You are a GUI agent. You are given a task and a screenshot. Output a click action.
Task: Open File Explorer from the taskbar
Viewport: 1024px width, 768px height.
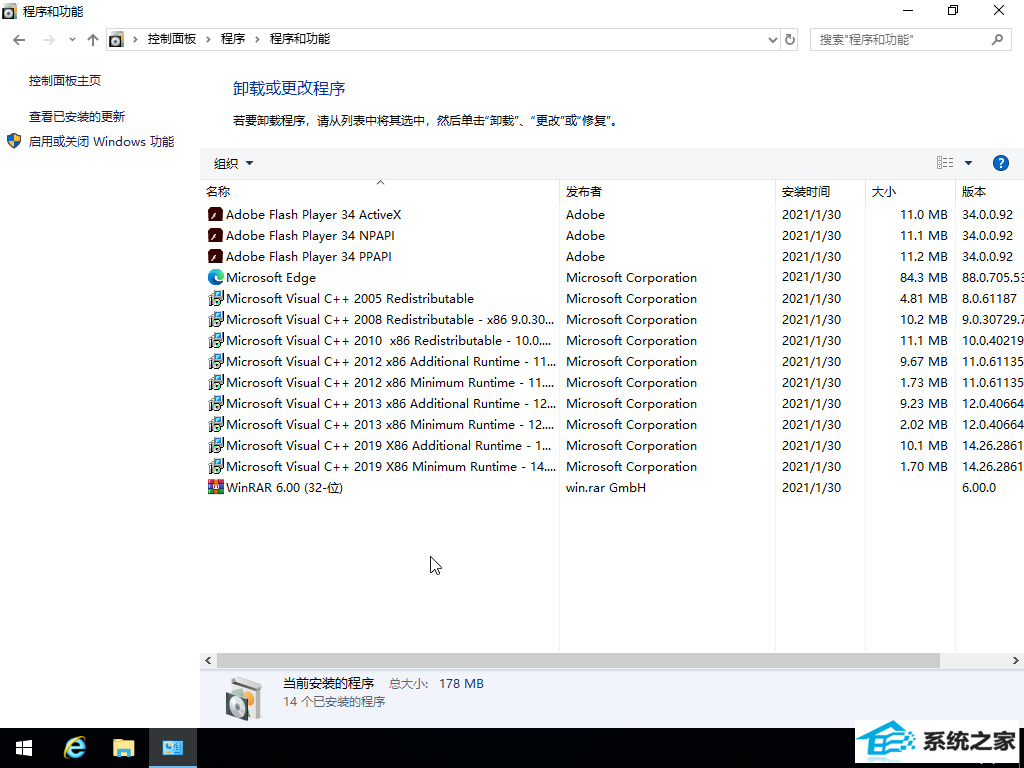[123, 748]
